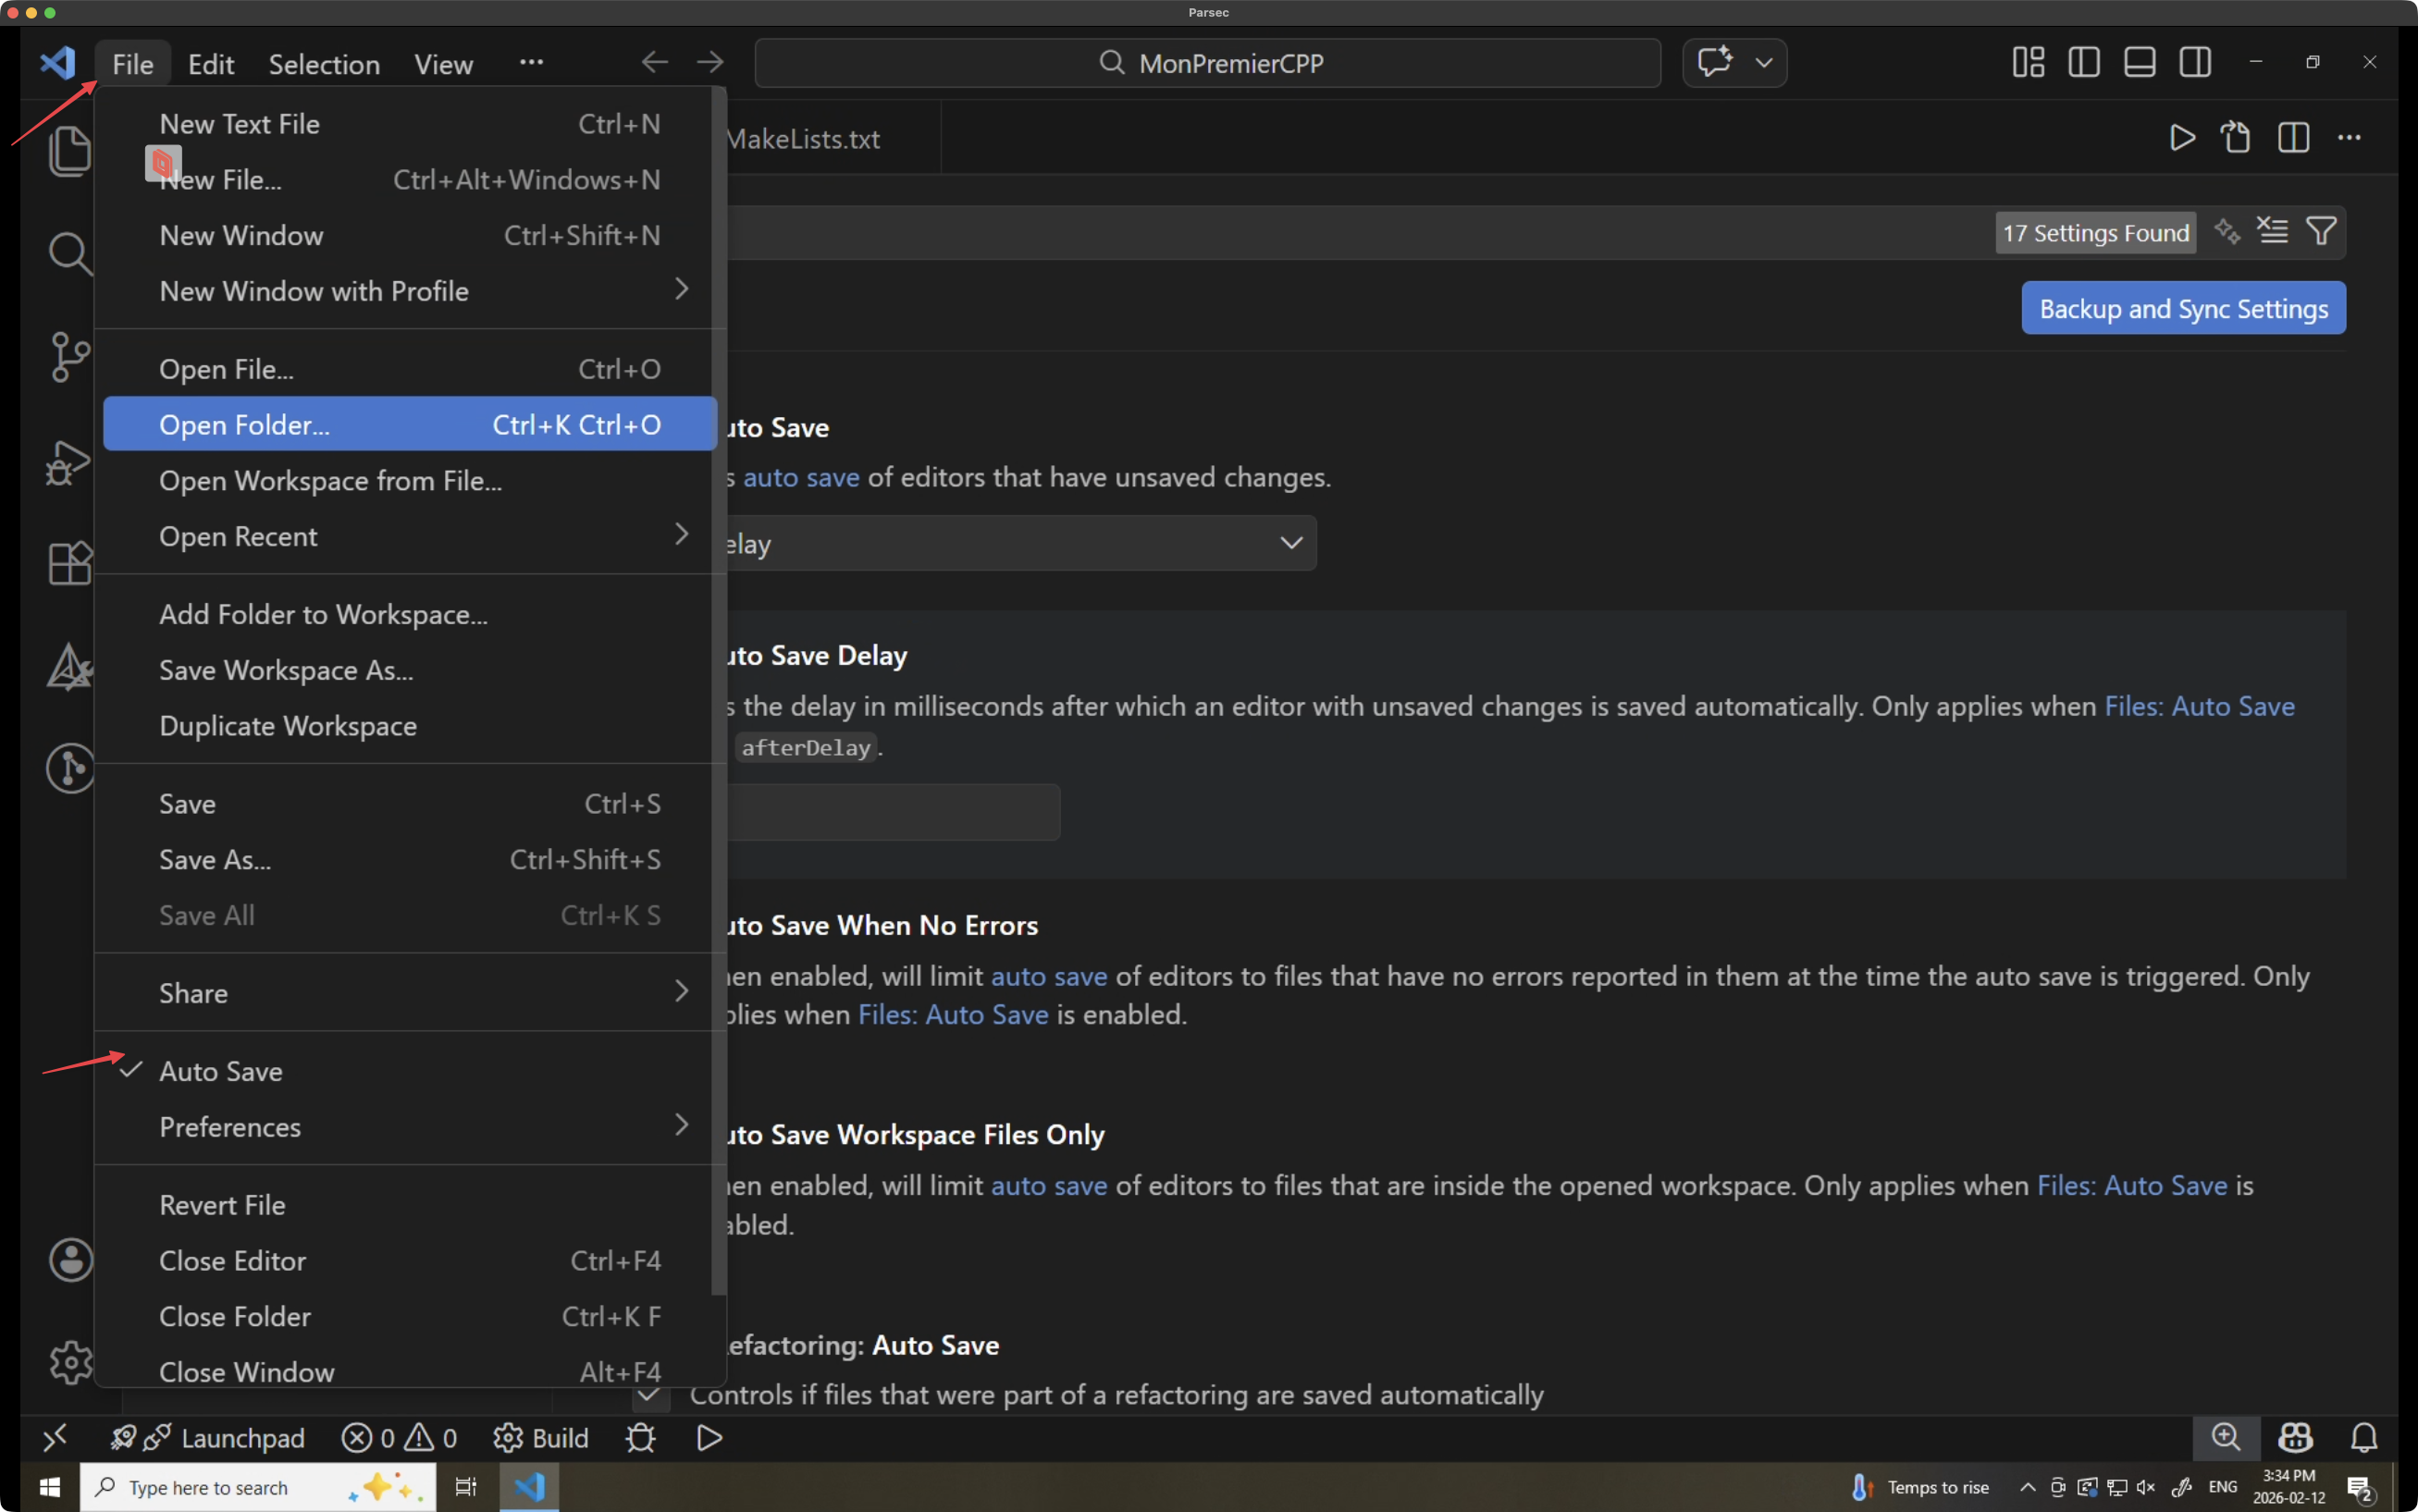Click the zoom magnifier icon in the status bar

pos(2226,1437)
